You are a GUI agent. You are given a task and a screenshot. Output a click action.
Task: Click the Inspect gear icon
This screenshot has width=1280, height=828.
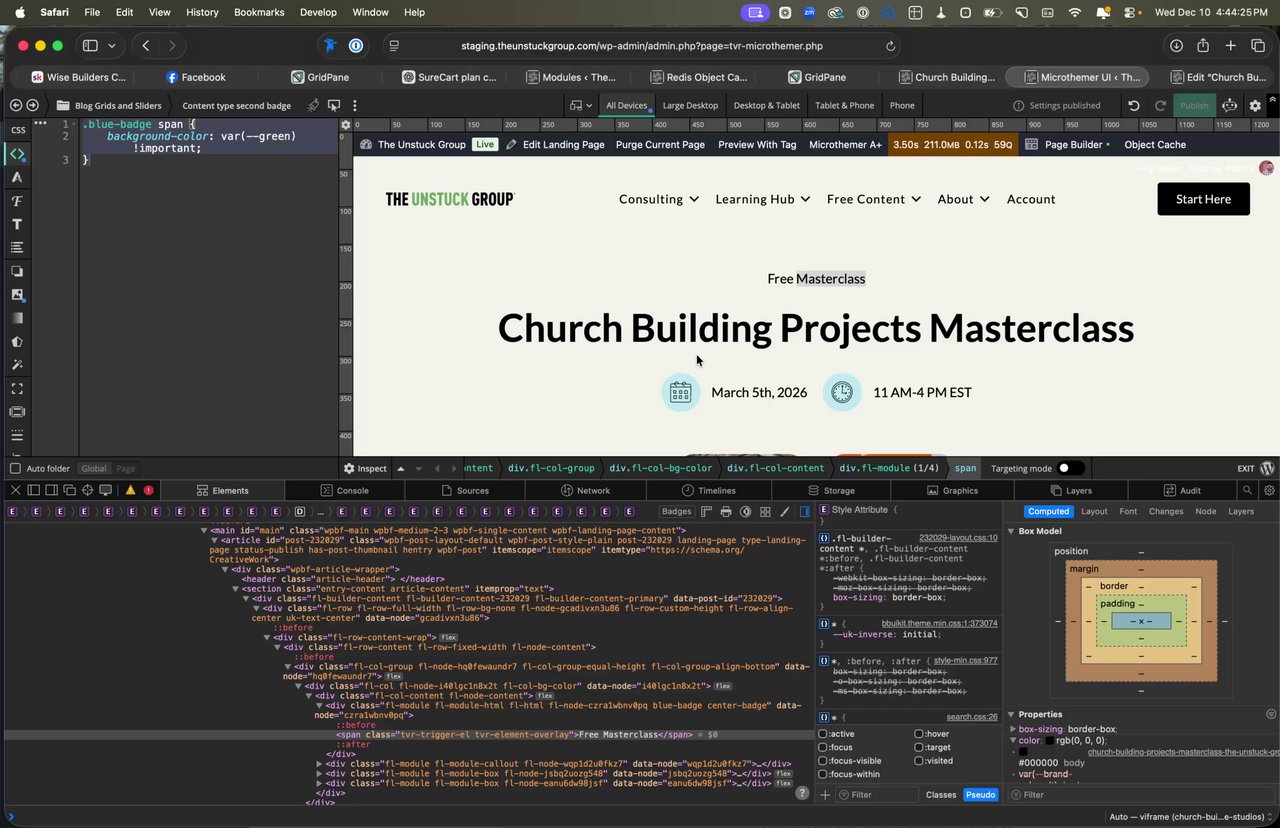349,468
